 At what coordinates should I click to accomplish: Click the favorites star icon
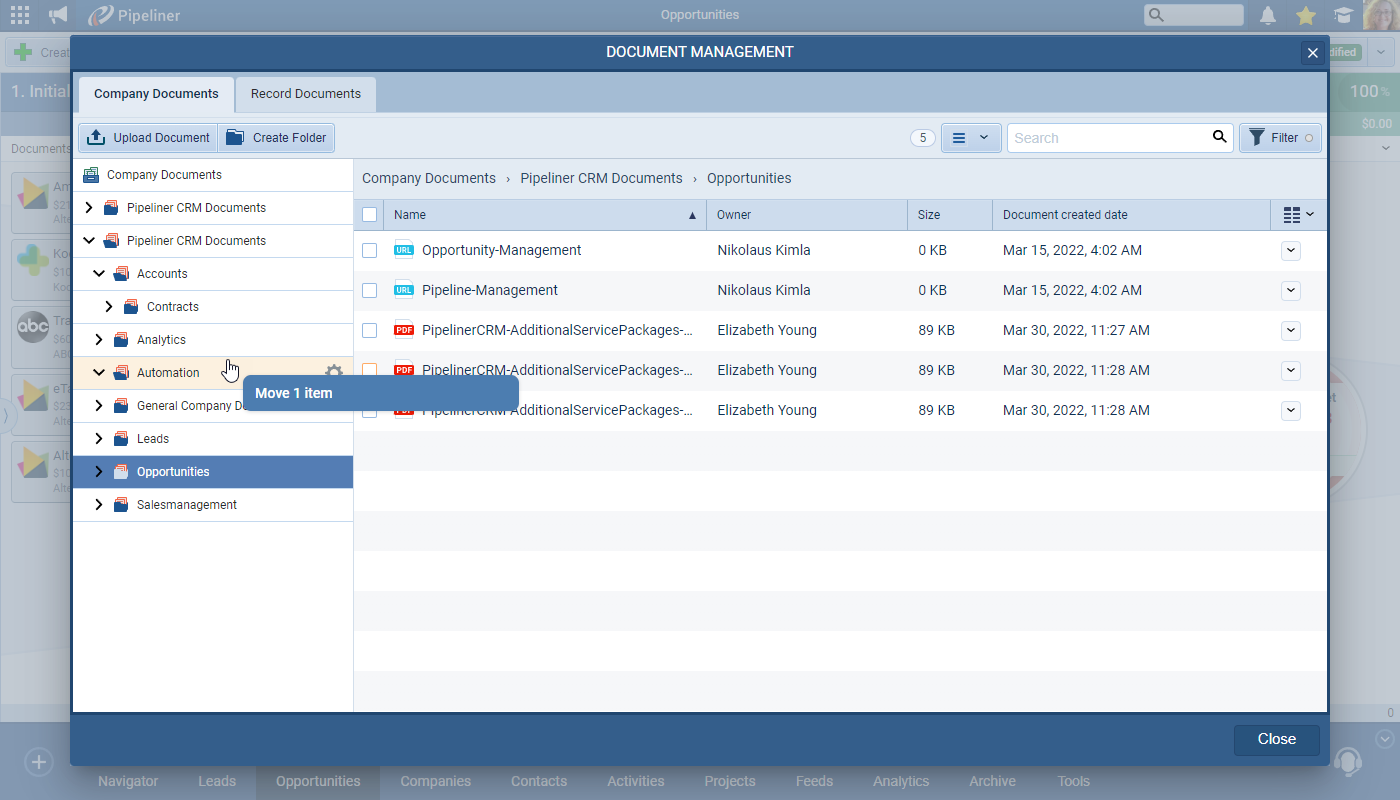tap(1305, 15)
